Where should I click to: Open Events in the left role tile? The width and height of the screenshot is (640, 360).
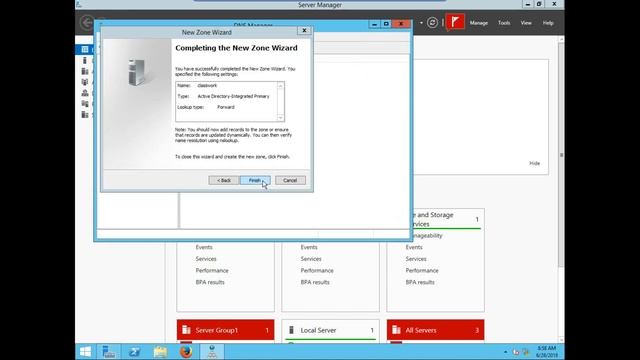pyautogui.click(x=204, y=247)
